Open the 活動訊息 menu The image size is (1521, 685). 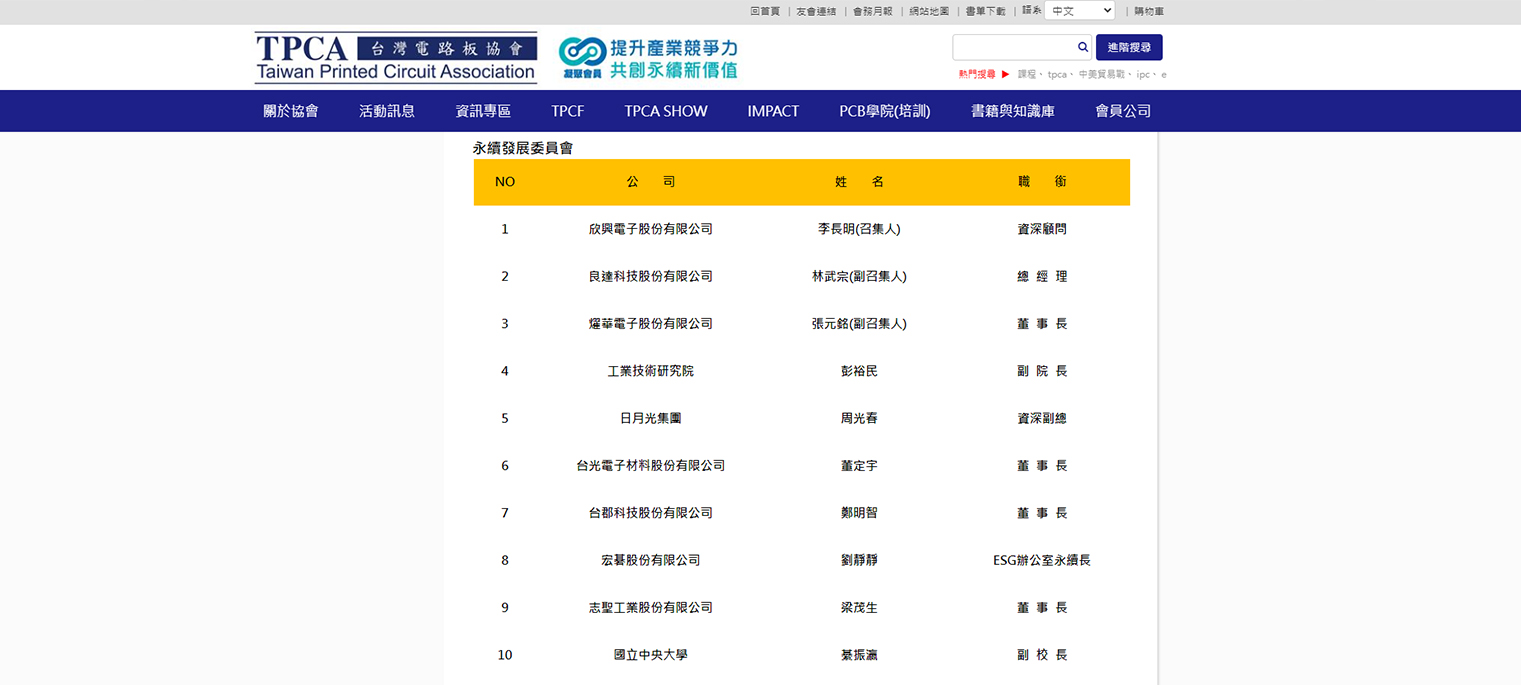point(387,111)
